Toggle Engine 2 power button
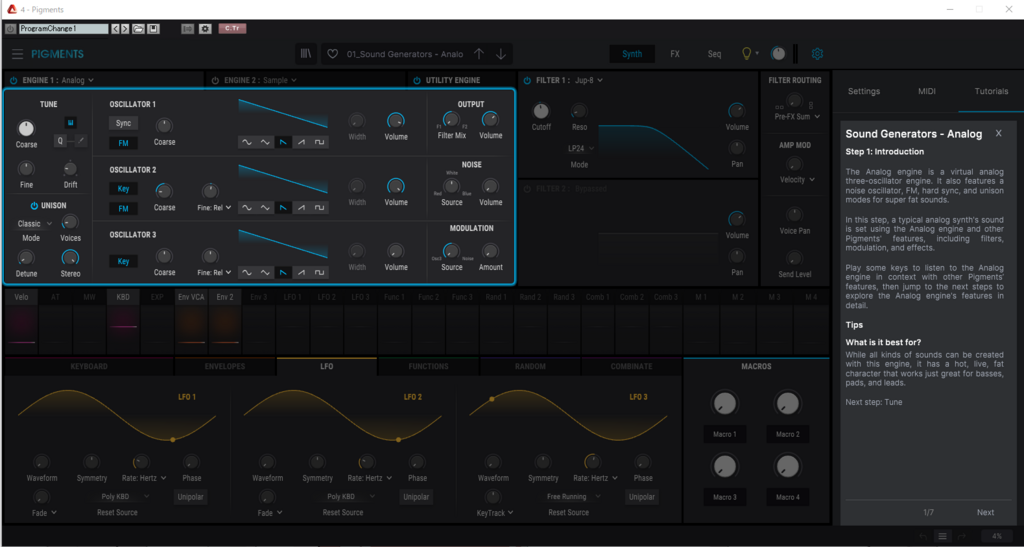The width and height of the screenshot is (1024, 547). pos(215,80)
